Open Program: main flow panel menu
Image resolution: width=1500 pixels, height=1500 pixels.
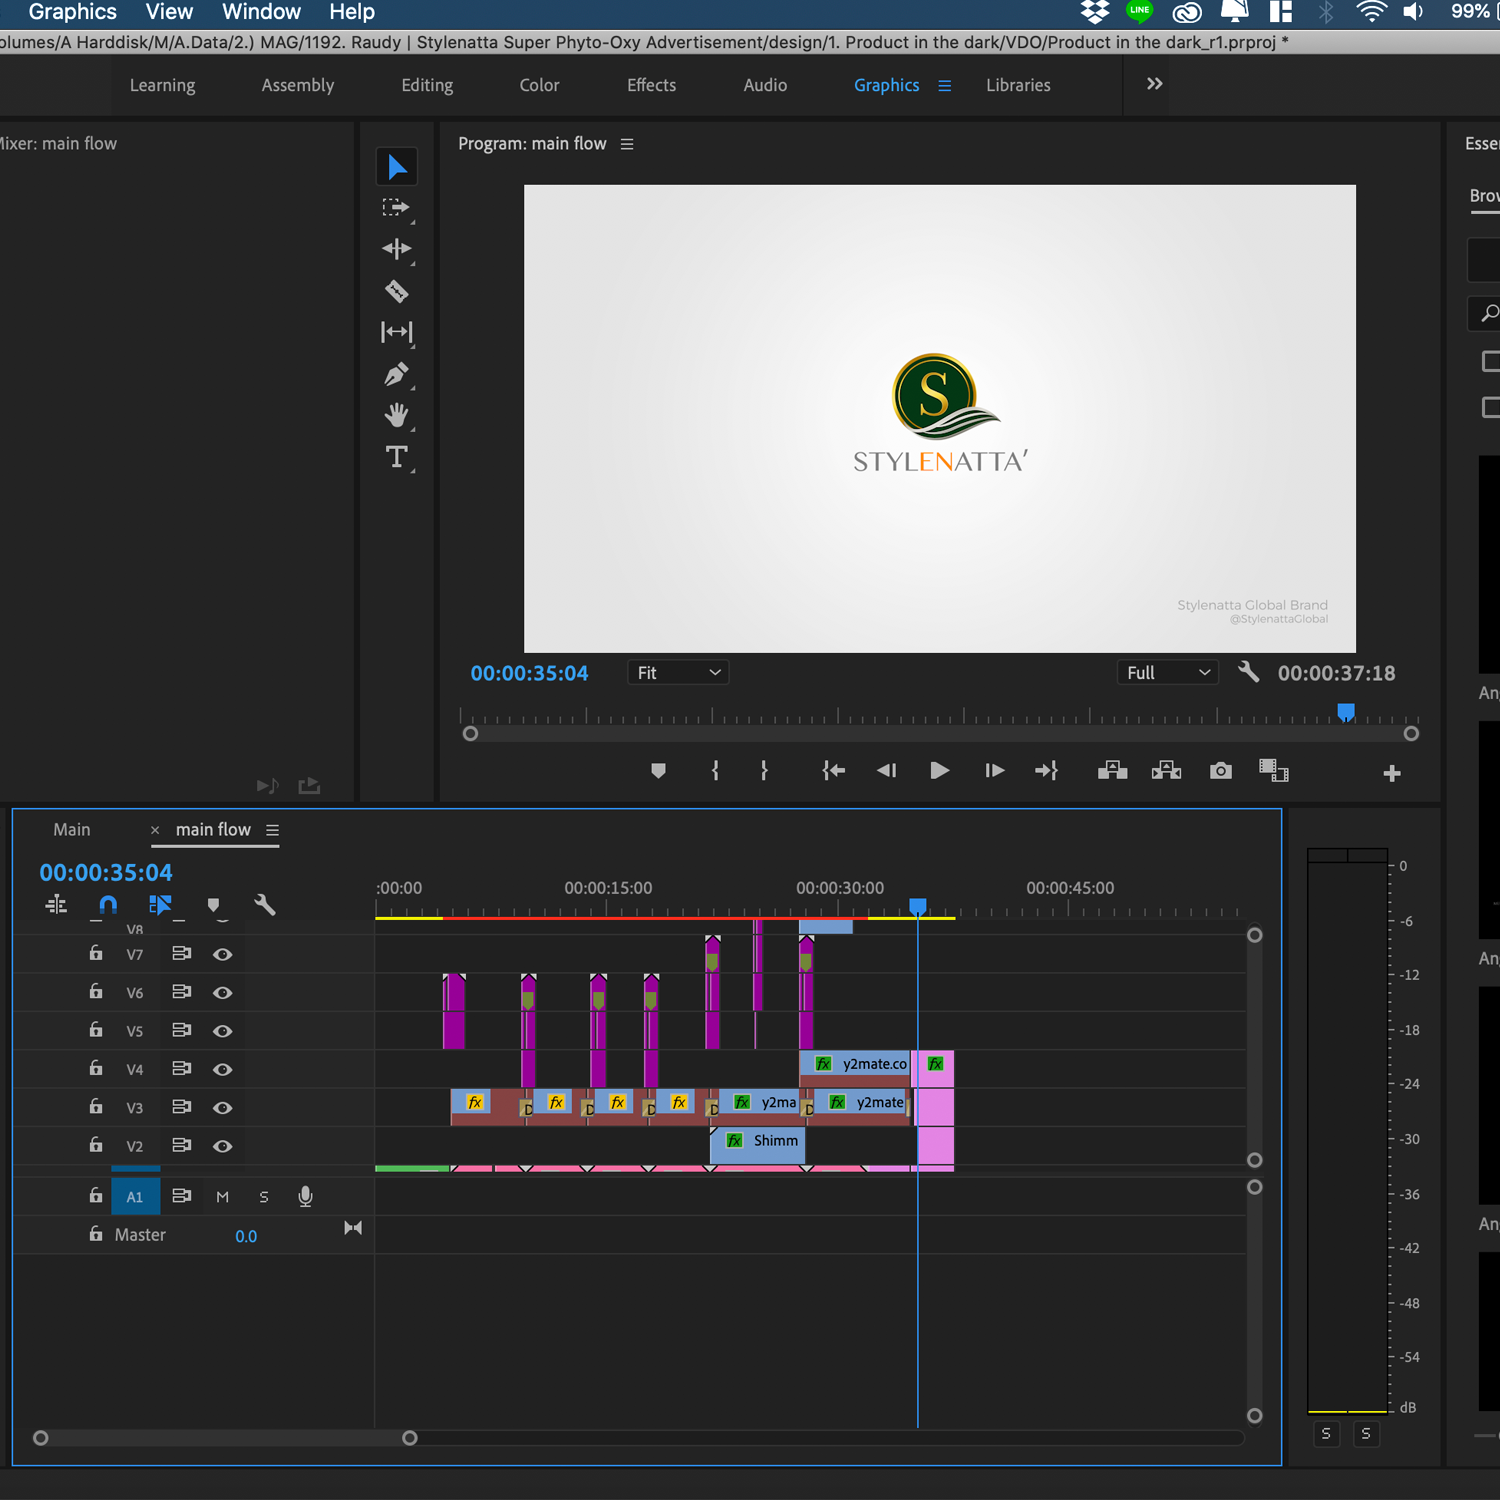pyautogui.click(x=627, y=144)
